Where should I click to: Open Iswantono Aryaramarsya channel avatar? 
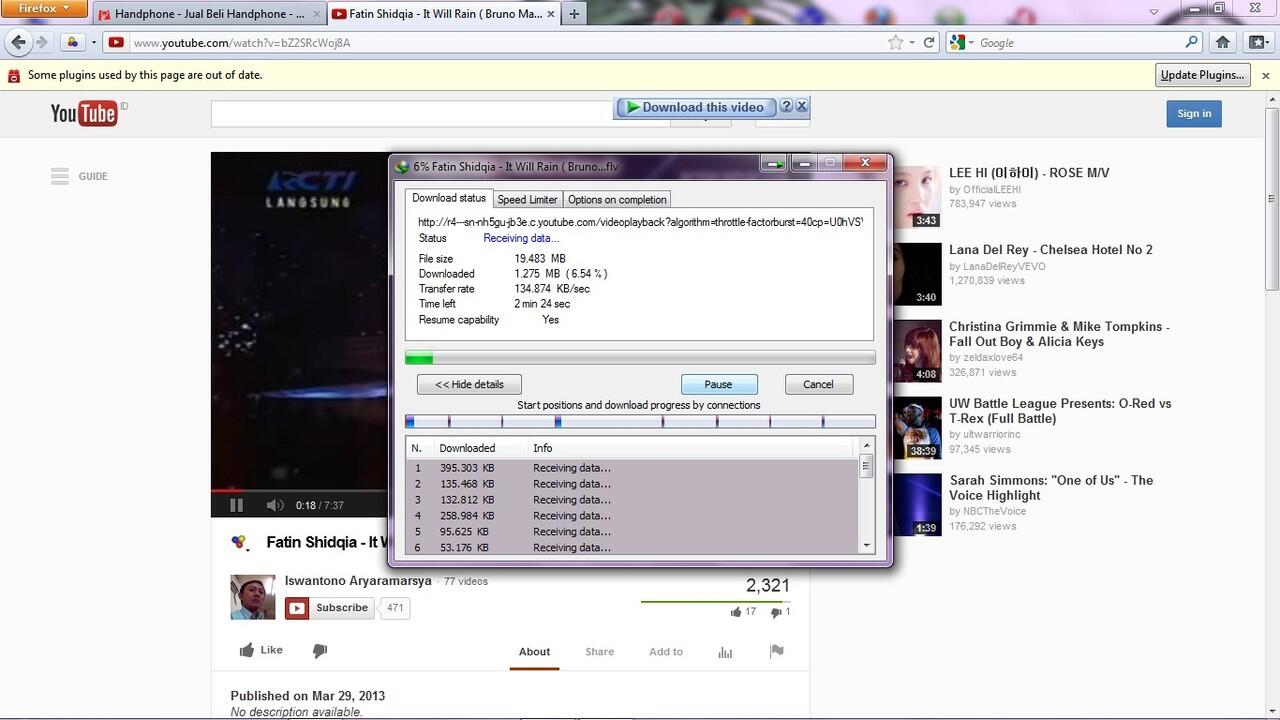tap(253, 597)
